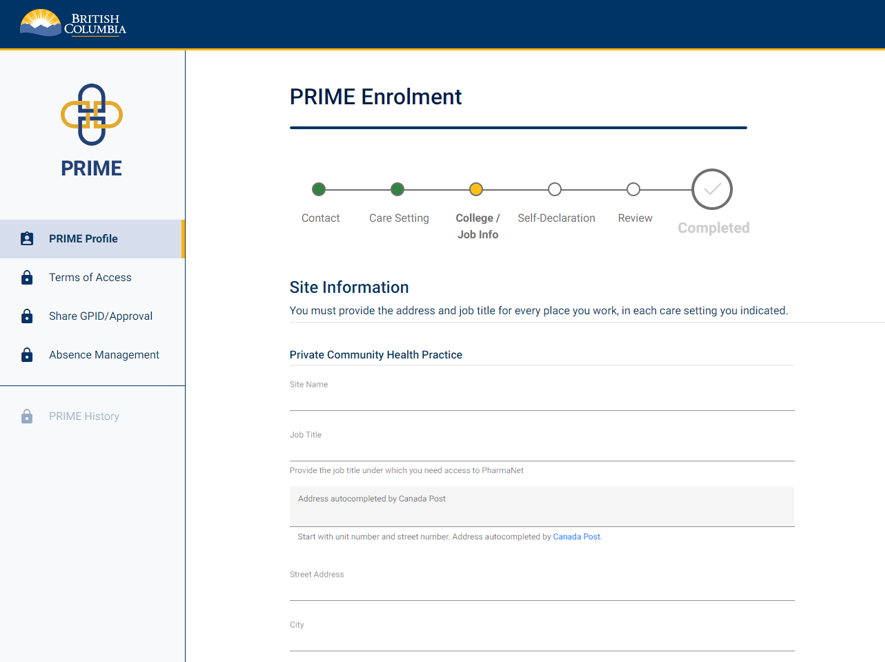Click the lock icon beside Share GPID/Approval
885x662 pixels.
[29, 315]
